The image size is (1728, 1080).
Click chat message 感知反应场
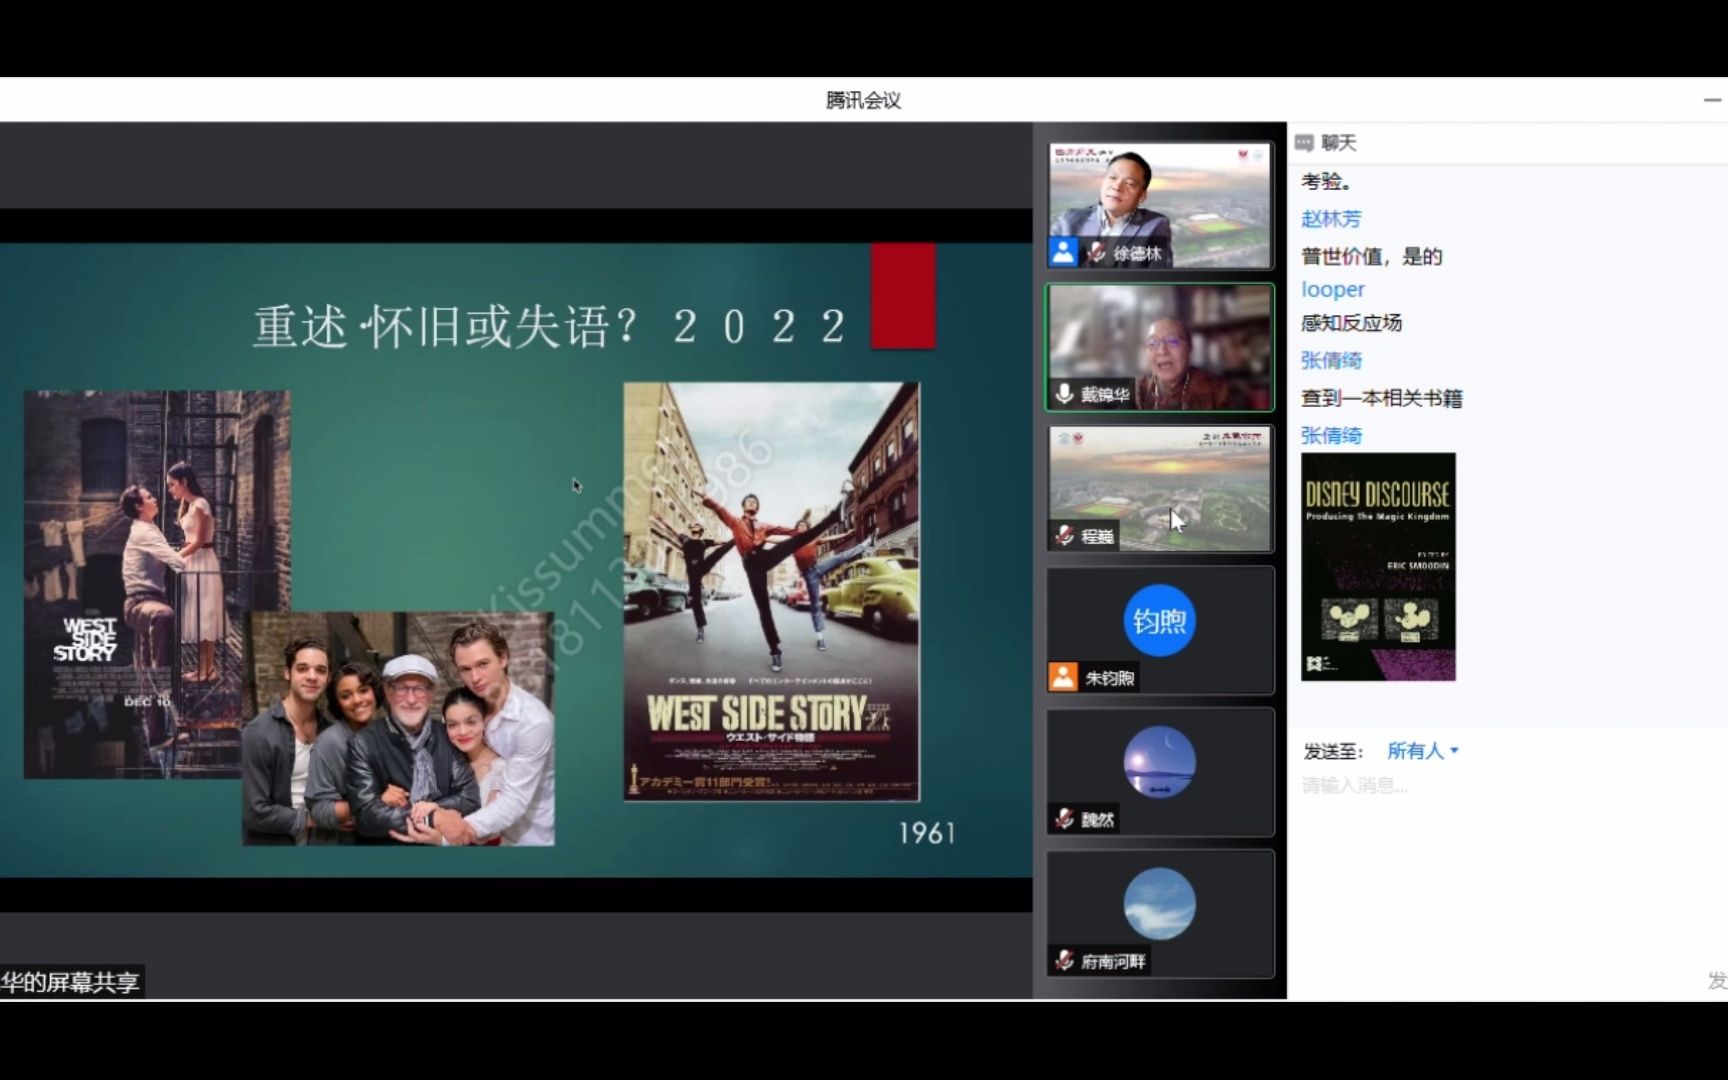pyautogui.click(x=1351, y=323)
